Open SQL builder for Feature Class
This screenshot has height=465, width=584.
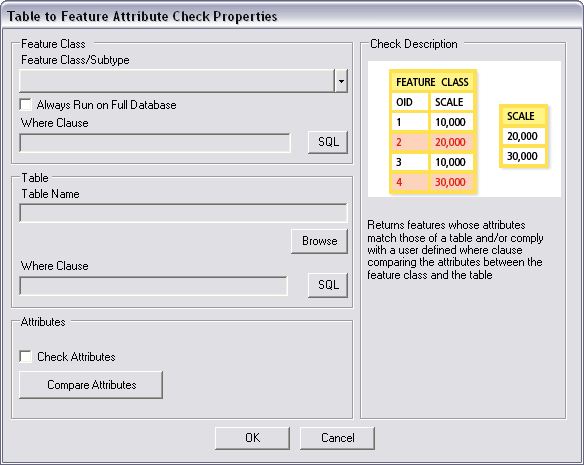pos(328,142)
